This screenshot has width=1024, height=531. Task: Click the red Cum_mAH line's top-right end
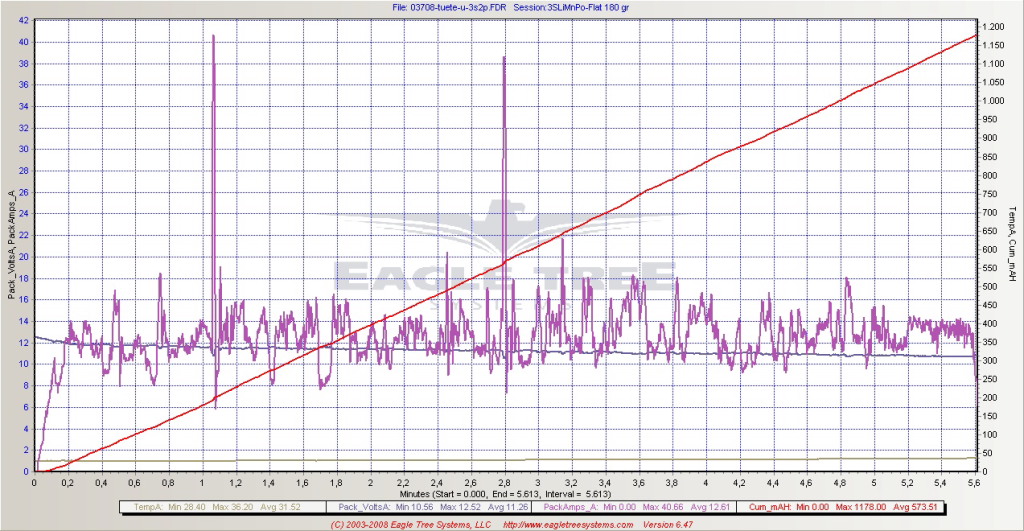[x=975, y=35]
